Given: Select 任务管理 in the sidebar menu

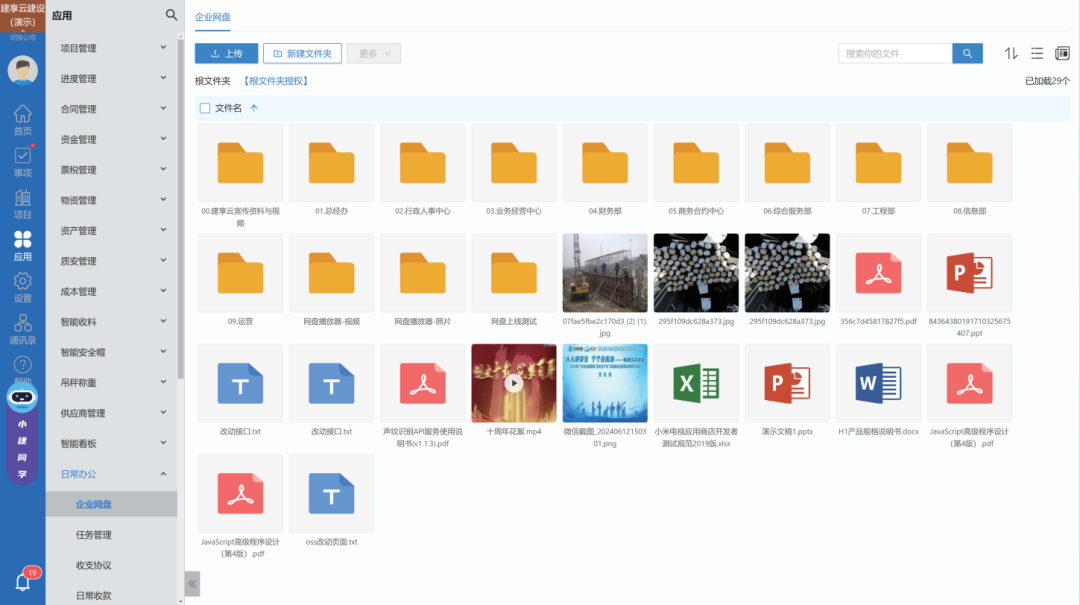Looking at the screenshot, I should [94, 535].
